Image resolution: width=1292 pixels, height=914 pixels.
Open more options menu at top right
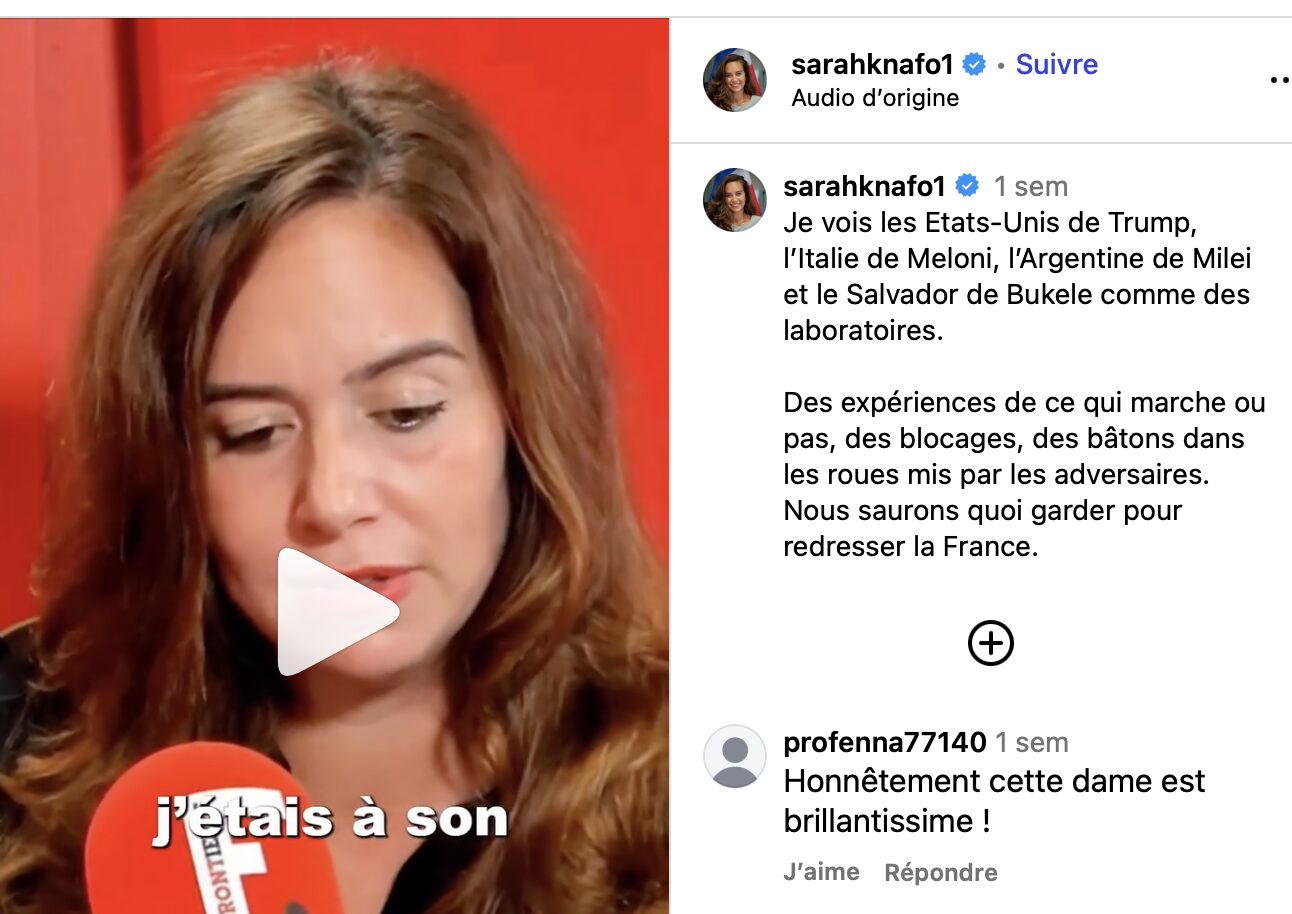(x=1280, y=80)
